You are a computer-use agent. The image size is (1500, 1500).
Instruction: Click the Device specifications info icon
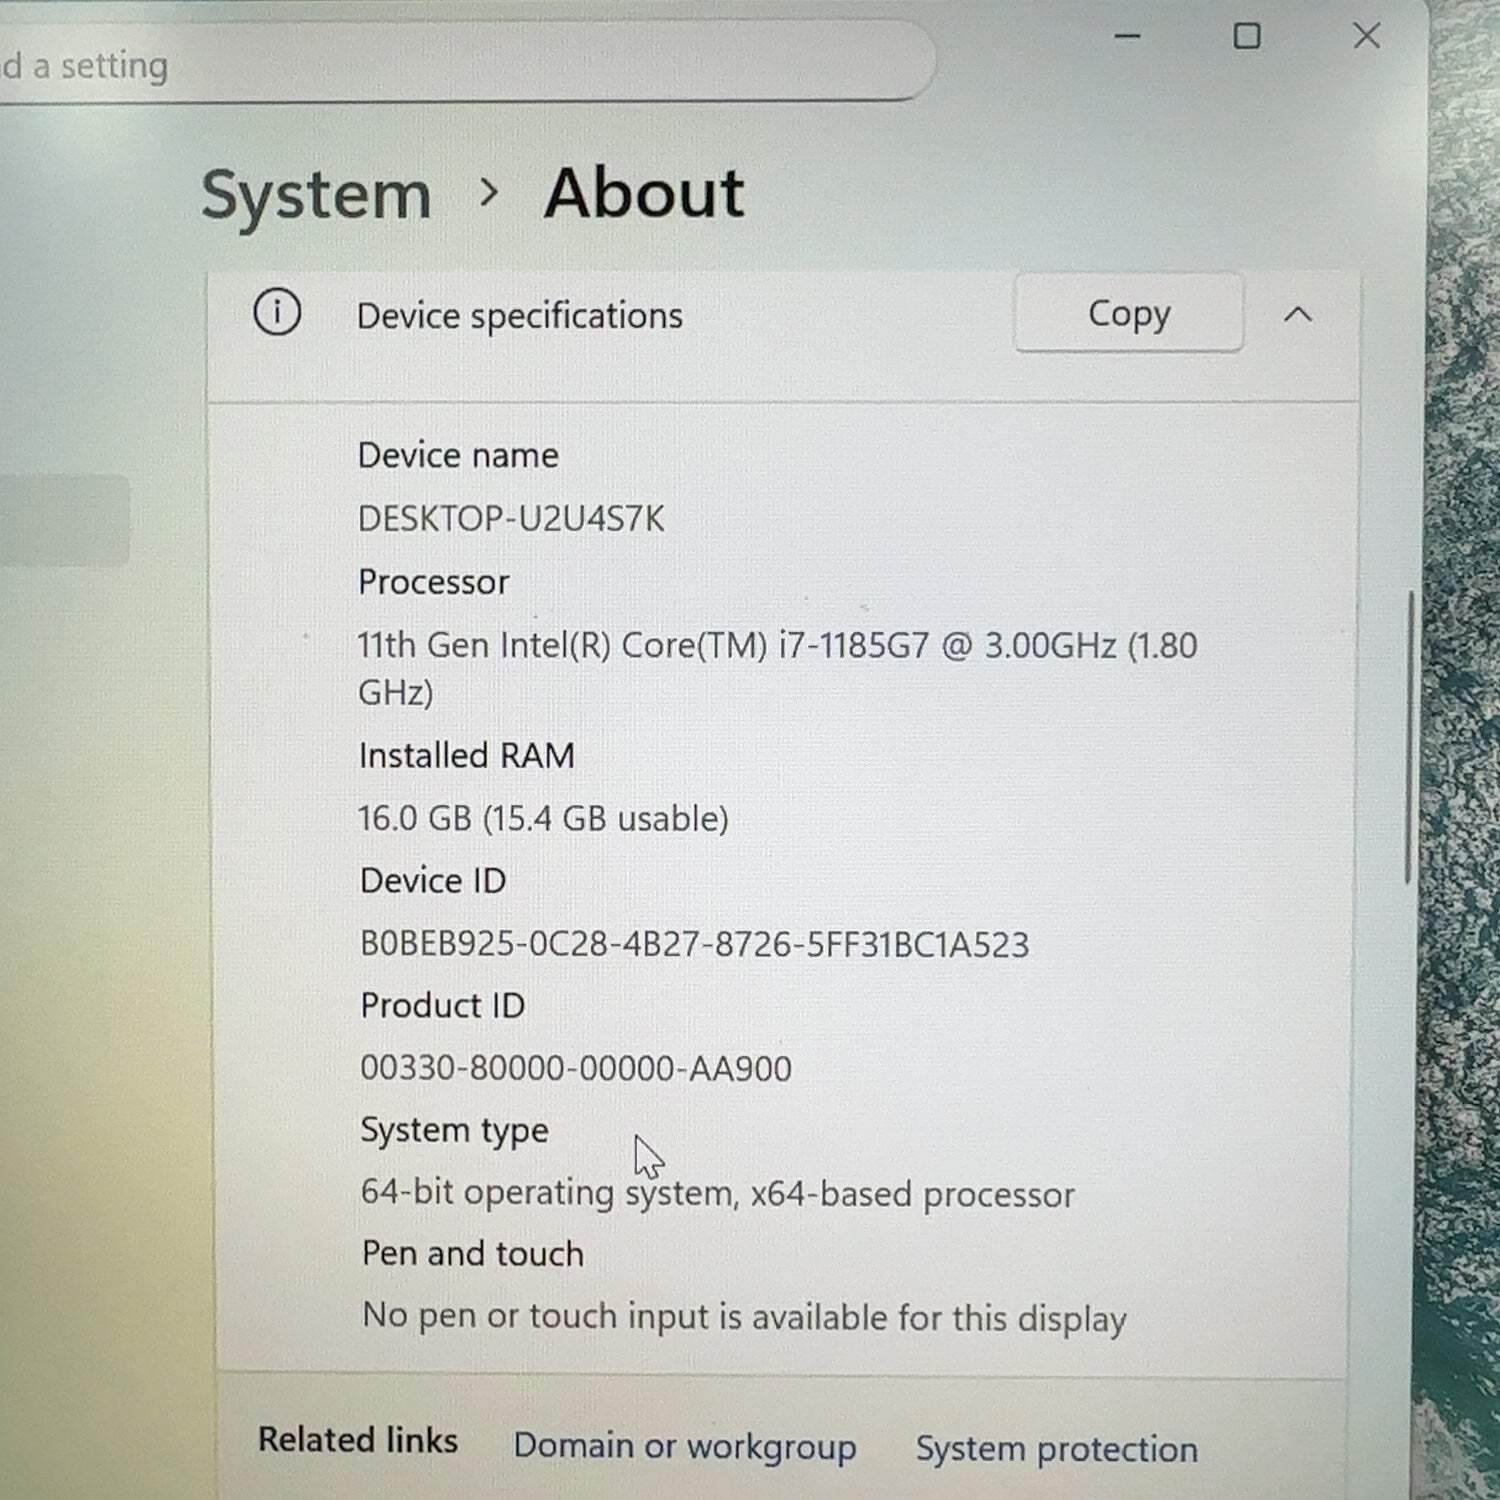pos(277,312)
